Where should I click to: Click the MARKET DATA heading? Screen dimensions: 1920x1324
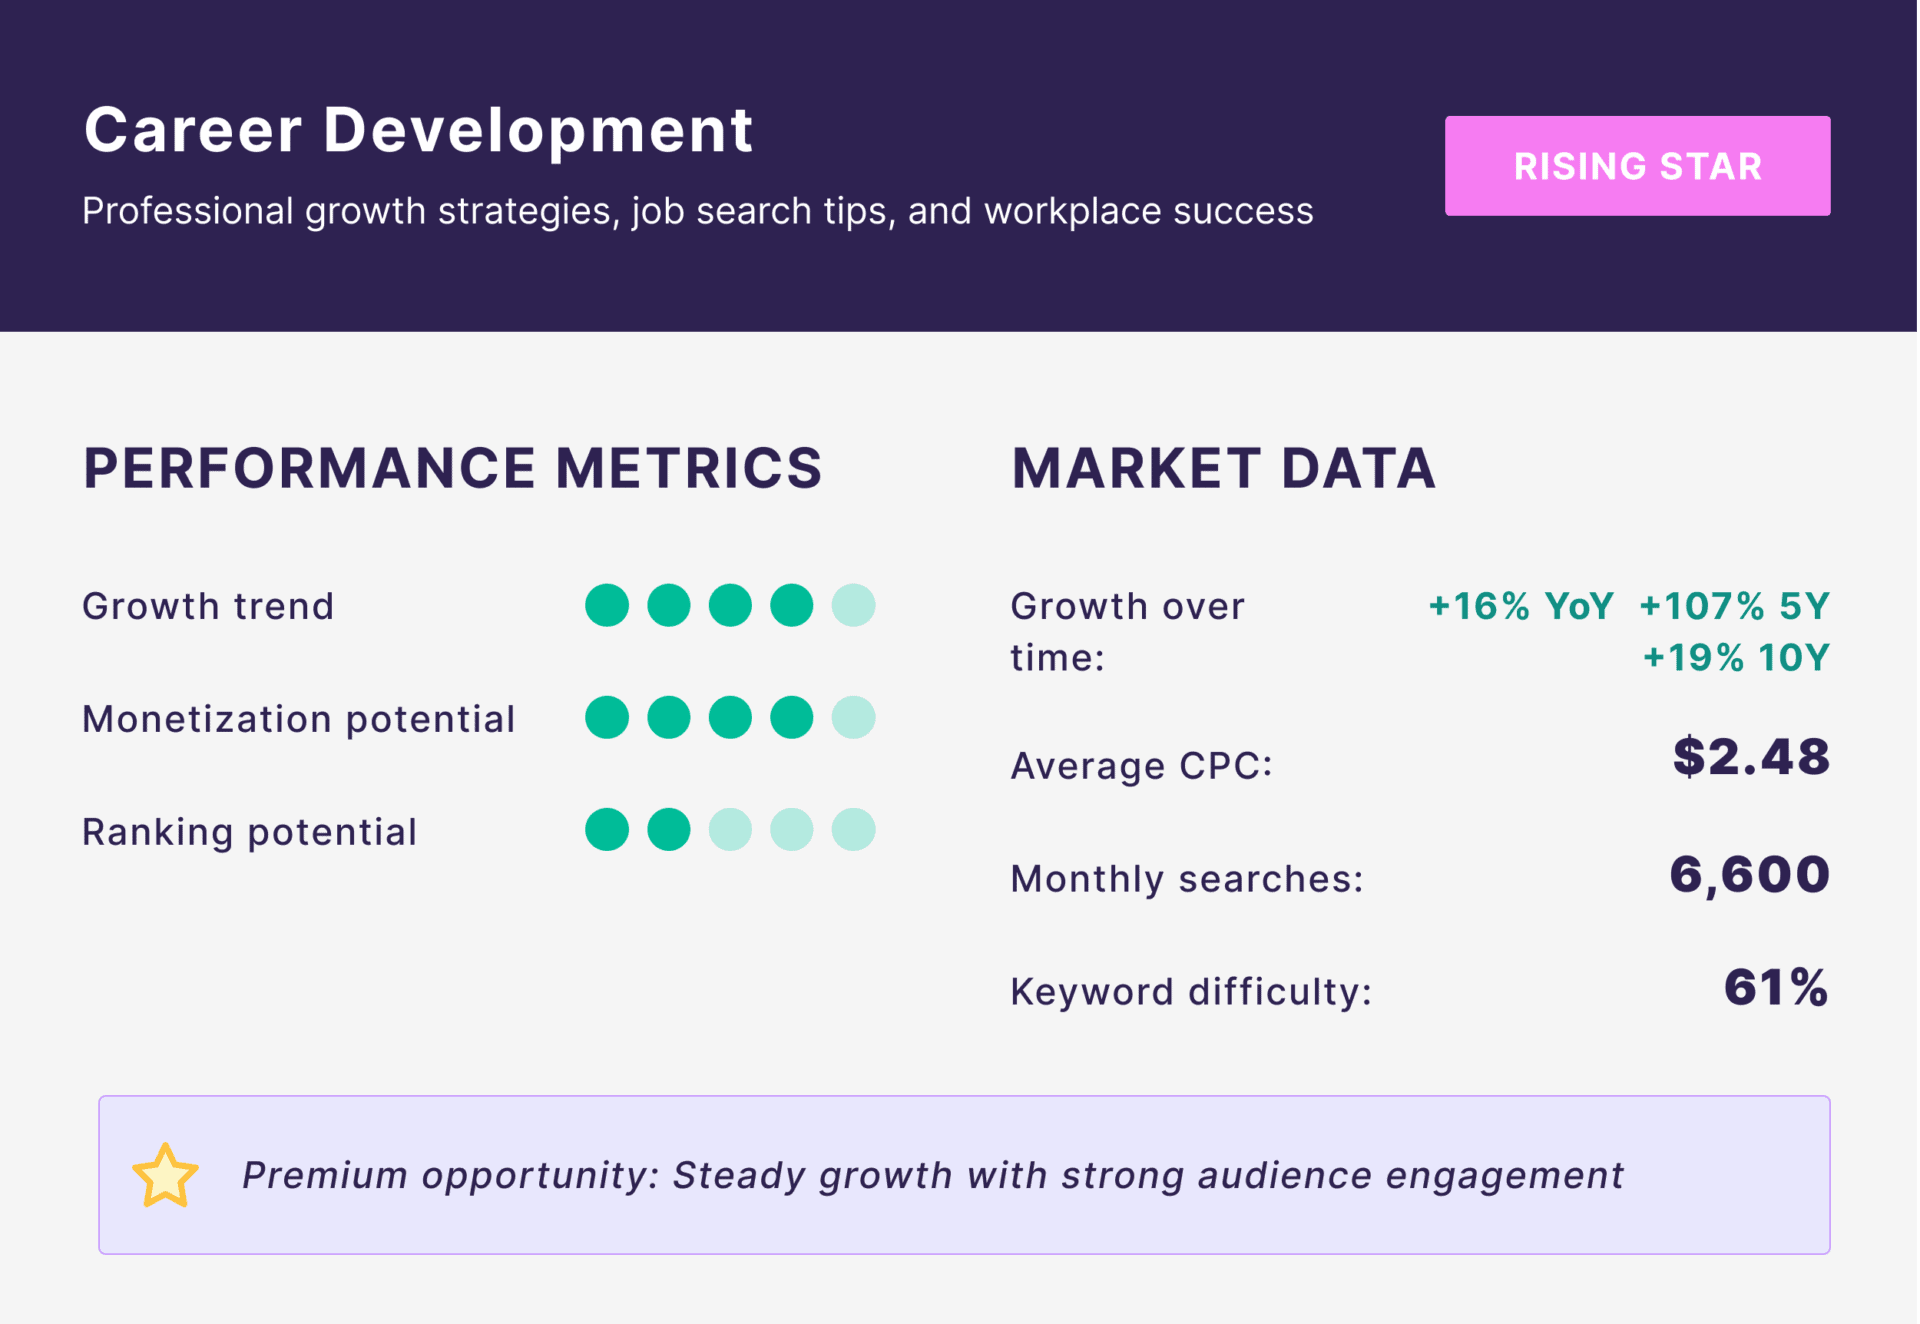[x=1223, y=468]
